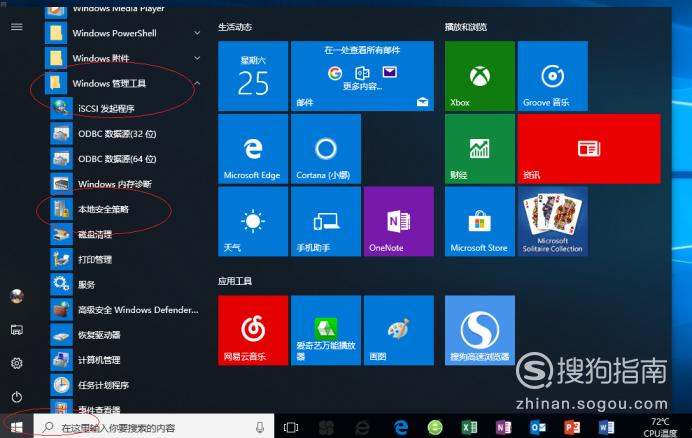This screenshot has height=438, width=692.
Task: Open the Cortana (小娜) tile
Action: (326, 149)
